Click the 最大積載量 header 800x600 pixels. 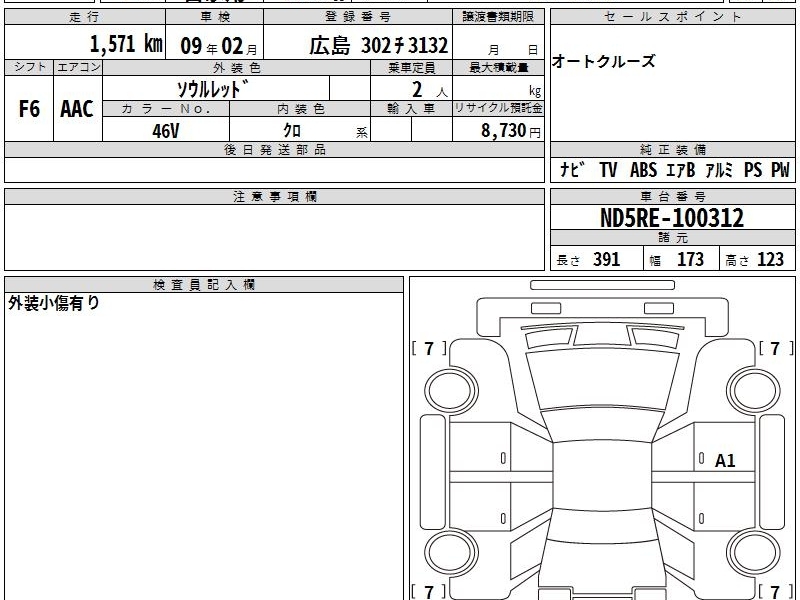tap(498, 68)
